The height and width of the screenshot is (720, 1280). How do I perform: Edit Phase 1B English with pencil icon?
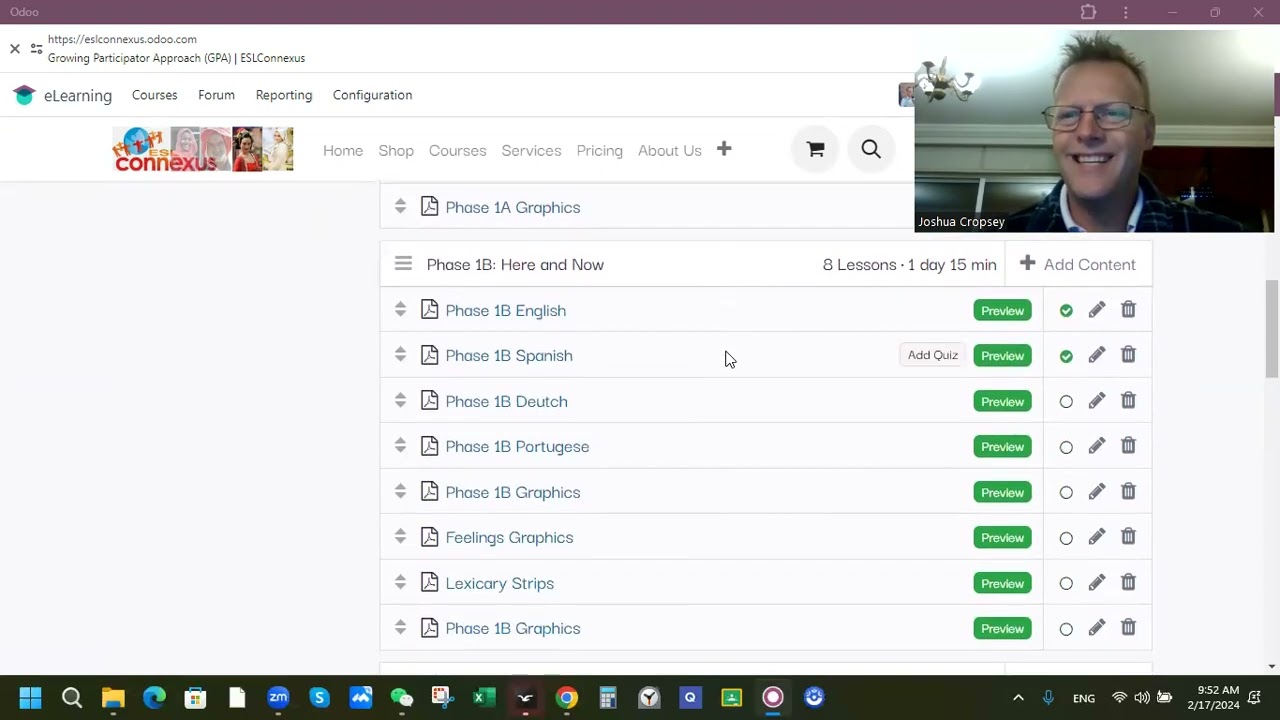pos(1097,310)
